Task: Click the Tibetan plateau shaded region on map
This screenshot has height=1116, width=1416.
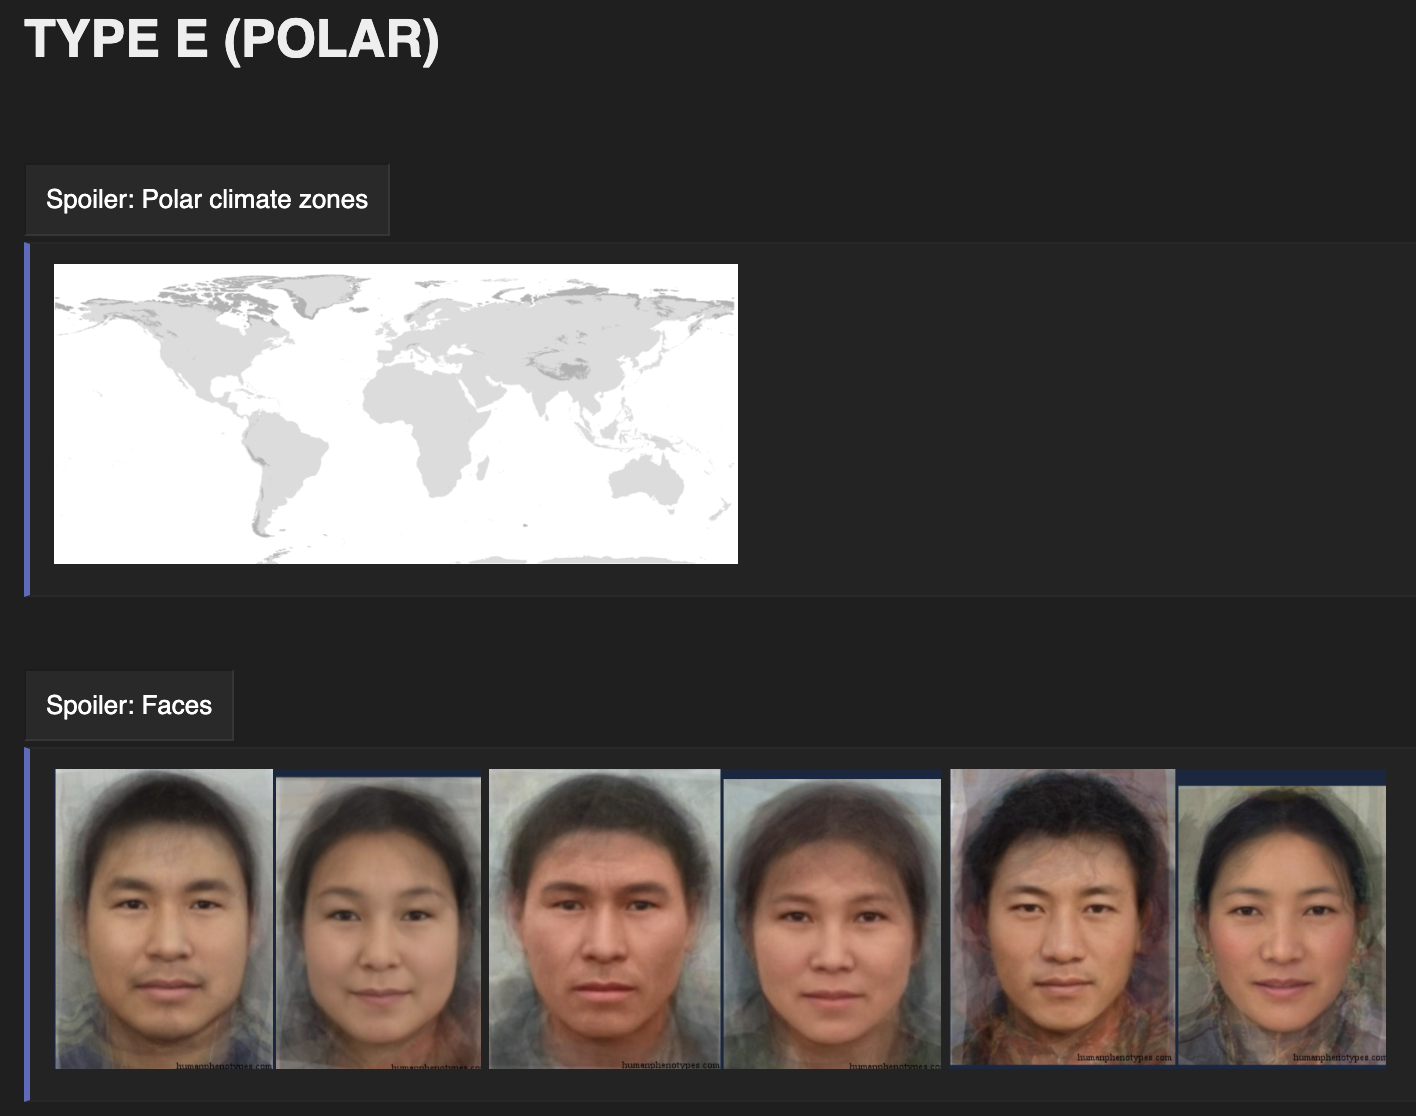Action: pyautogui.click(x=565, y=368)
